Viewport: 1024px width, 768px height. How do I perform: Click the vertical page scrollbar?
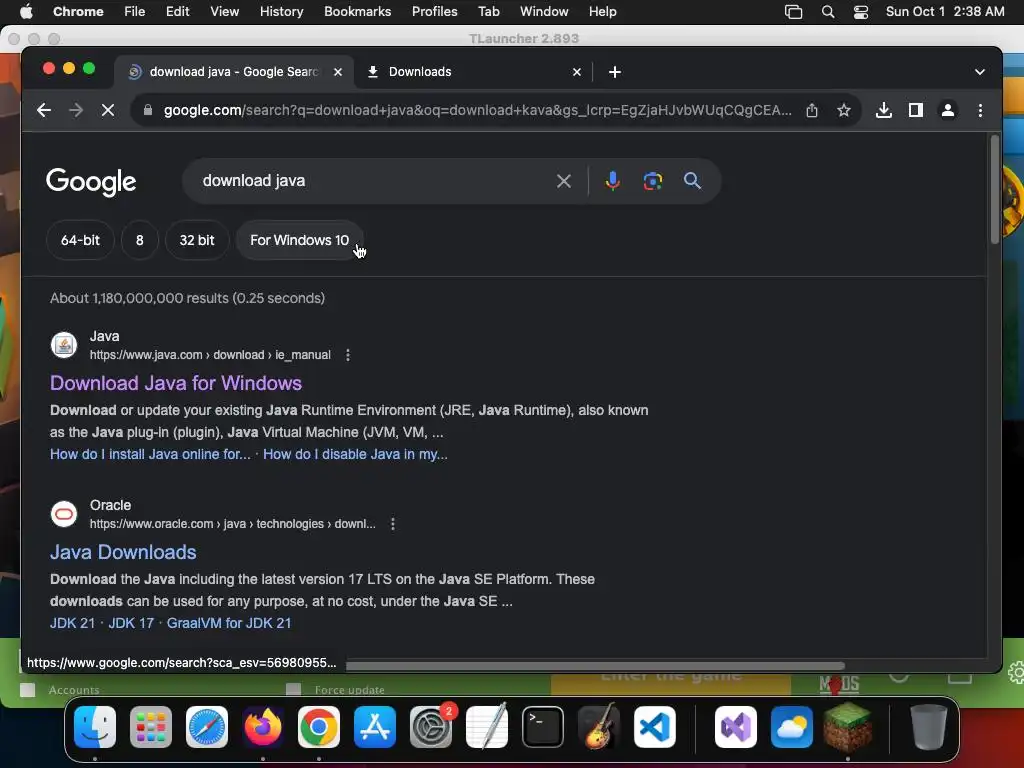(x=995, y=189)
